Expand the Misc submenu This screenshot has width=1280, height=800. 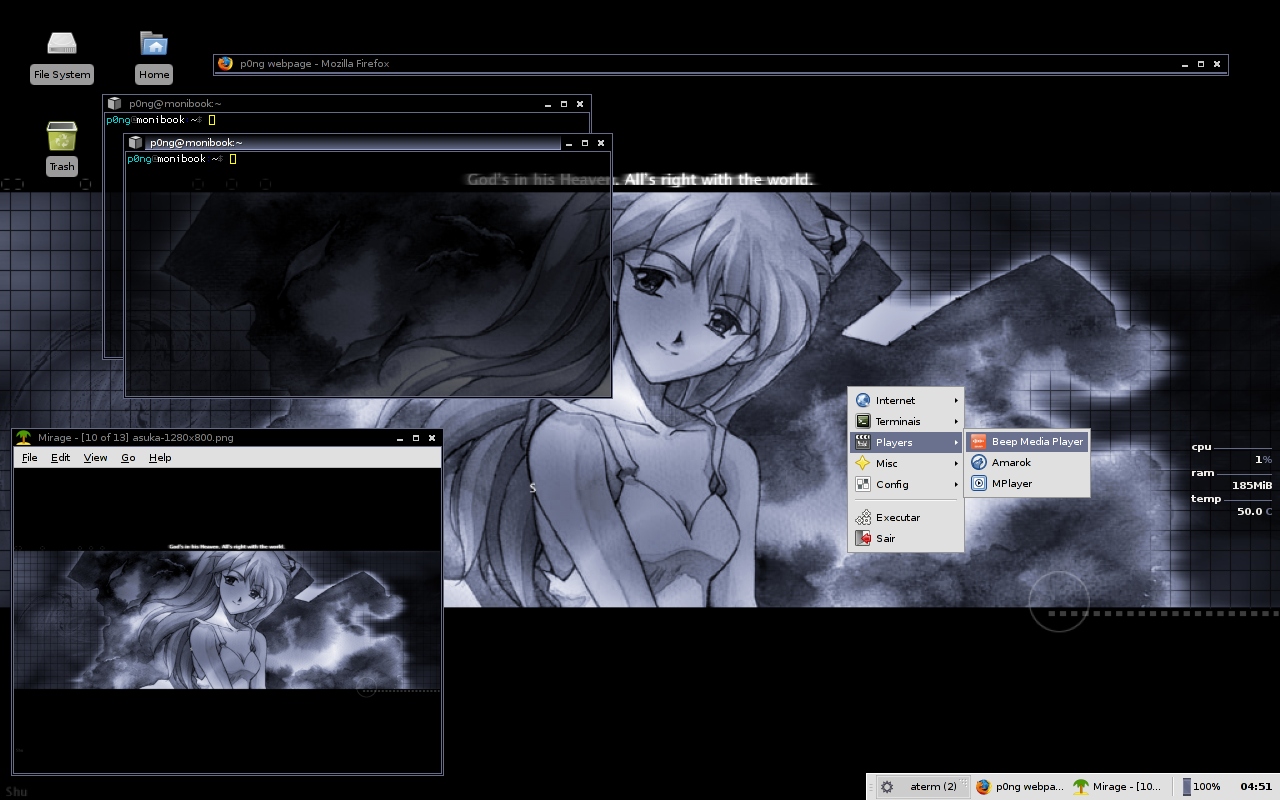(906, 463)
